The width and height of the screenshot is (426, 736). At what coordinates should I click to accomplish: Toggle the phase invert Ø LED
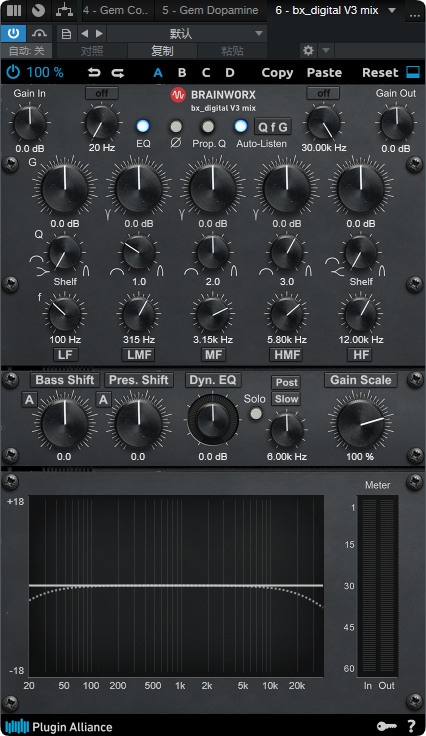(176, 126)
